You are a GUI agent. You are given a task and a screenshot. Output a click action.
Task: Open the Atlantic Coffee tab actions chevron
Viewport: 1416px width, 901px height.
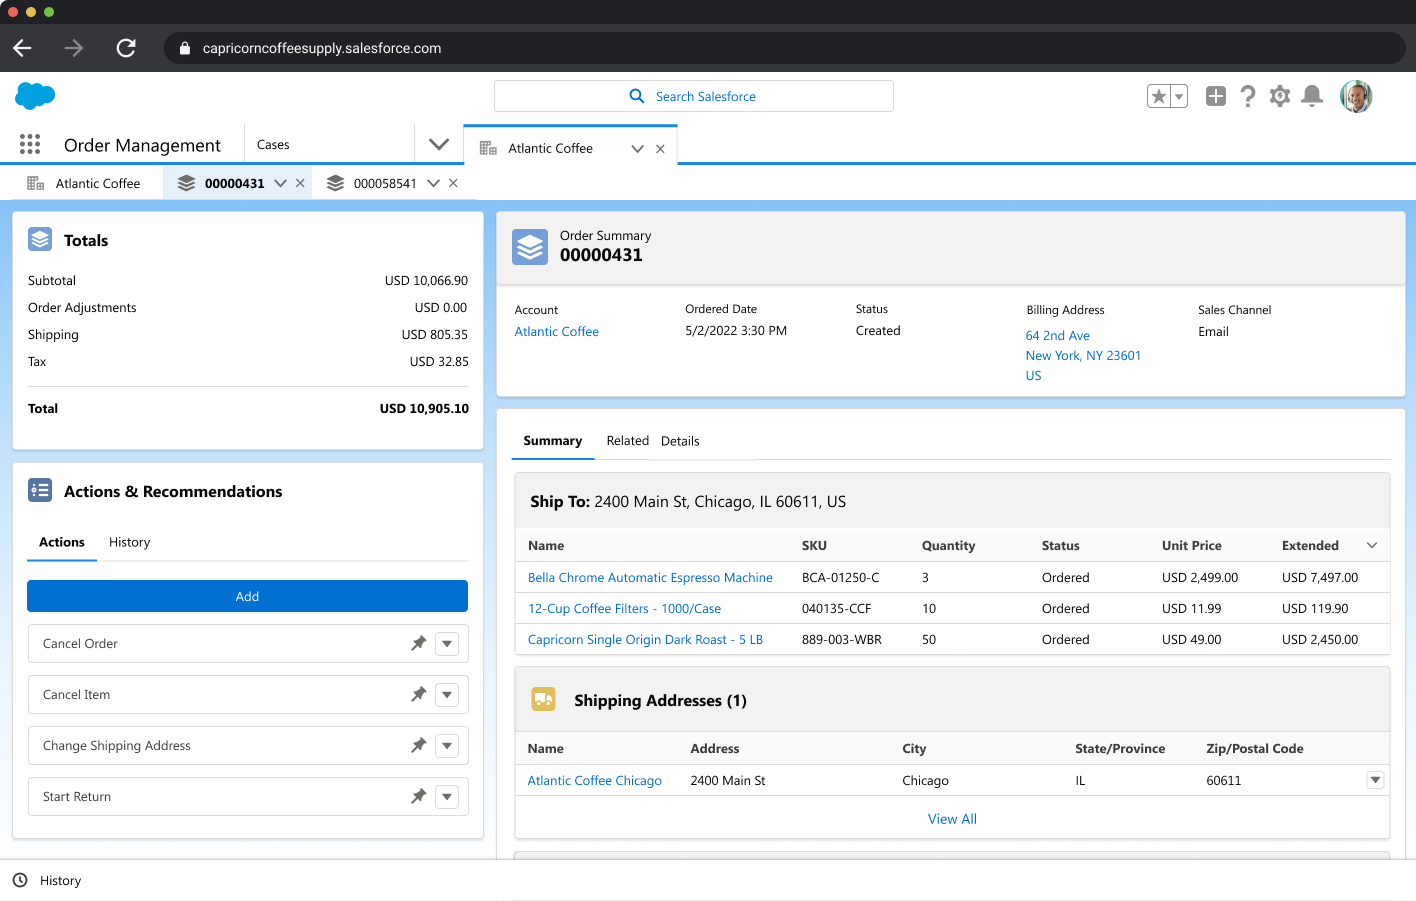click(637, 149)
